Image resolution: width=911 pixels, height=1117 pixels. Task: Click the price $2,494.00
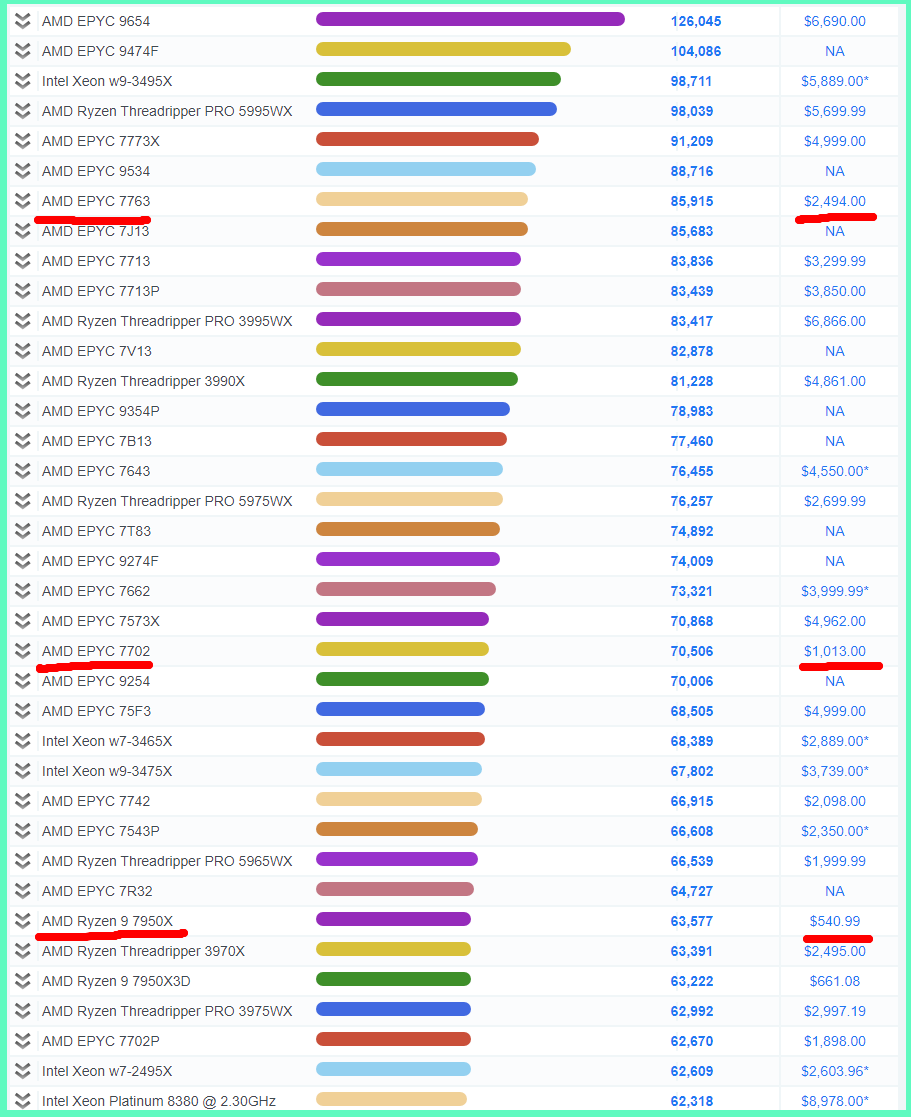pos(835,201)
